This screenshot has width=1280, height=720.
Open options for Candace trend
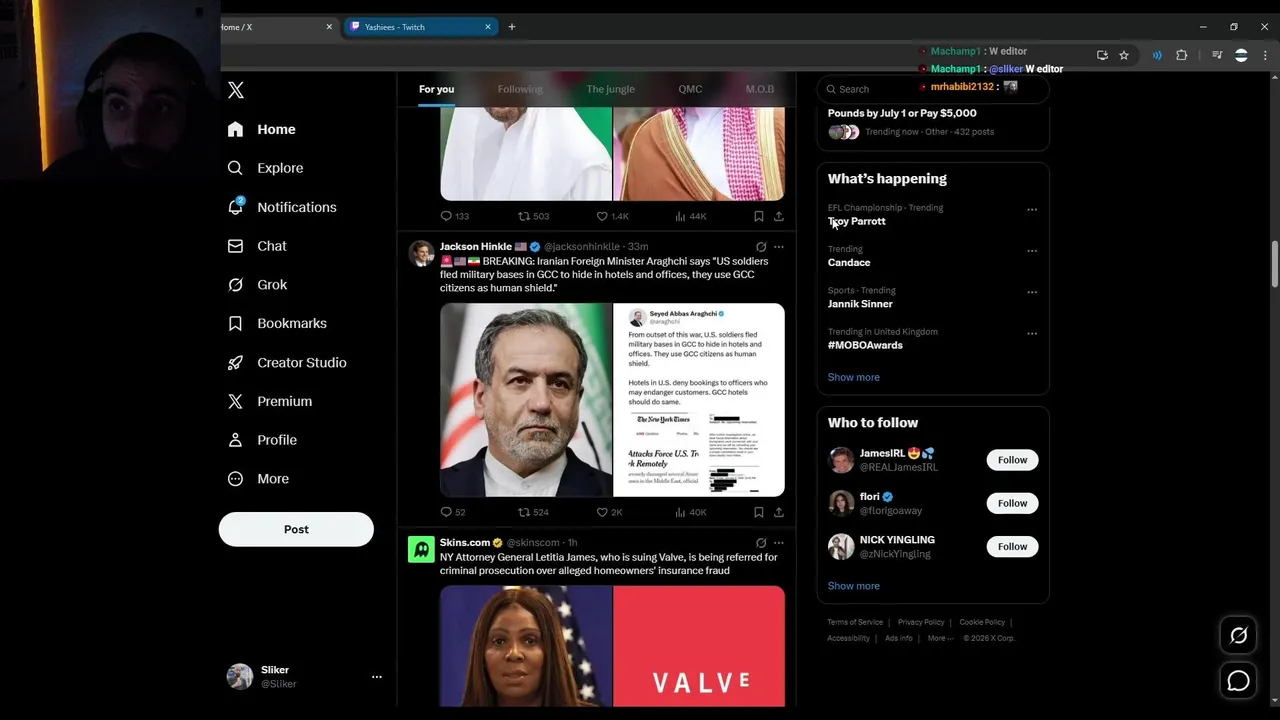point(1032,251)
